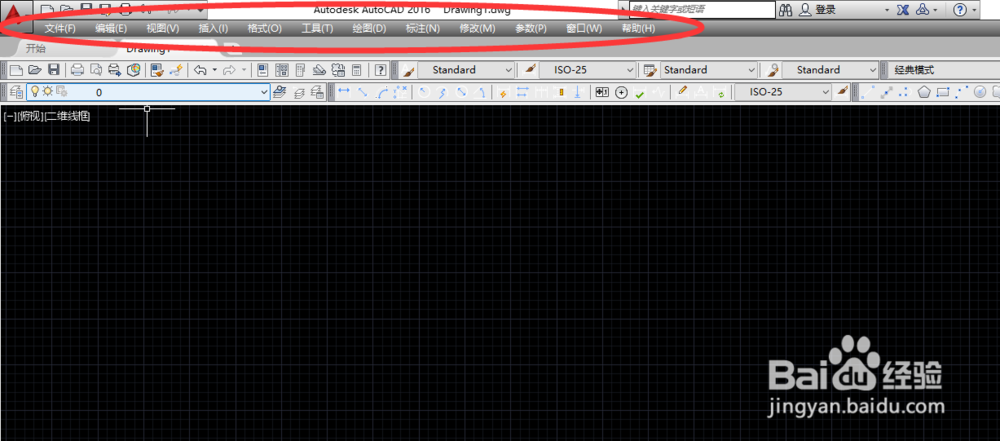1000x441 pixels.
Task: Click the New drawing icon in Standard toolbar
Action: click(x=16, y=70)
